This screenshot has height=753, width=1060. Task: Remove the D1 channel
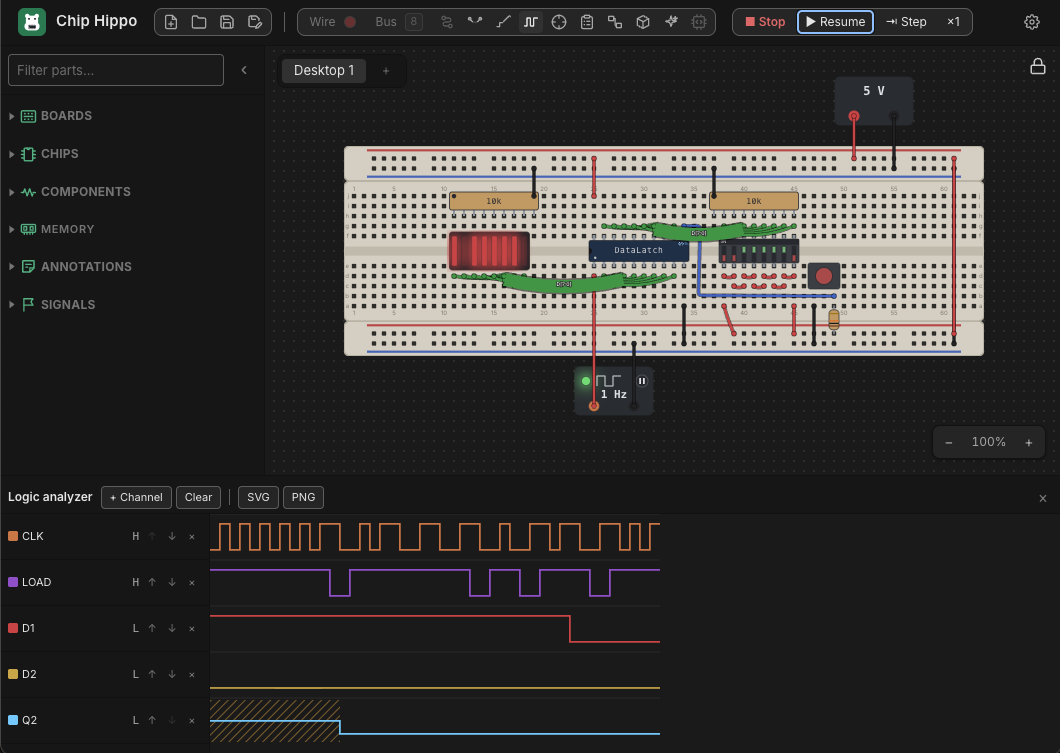coord(192,628)
